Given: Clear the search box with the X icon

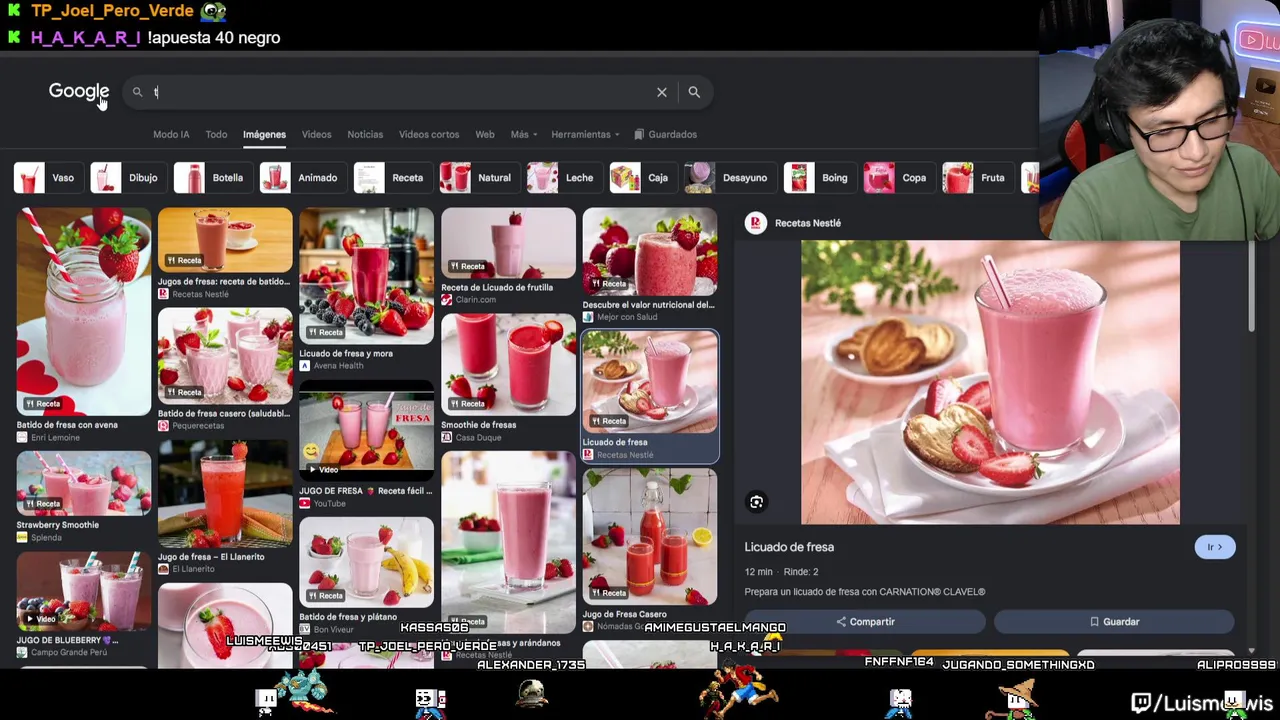Looking at the screenshot, I should click(662, 92).
